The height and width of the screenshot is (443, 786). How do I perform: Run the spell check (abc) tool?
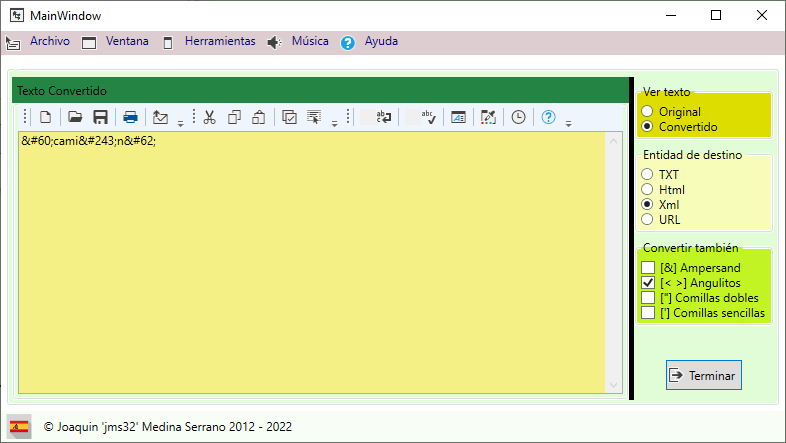[427, 117]
